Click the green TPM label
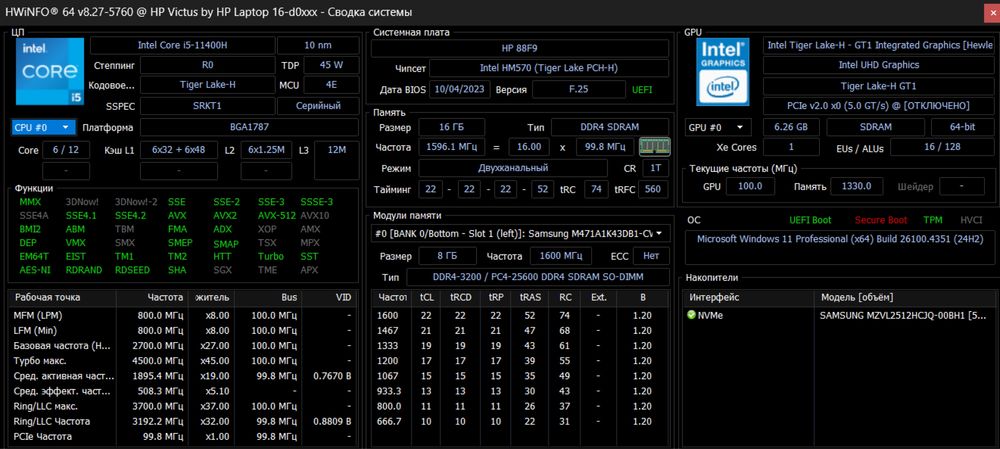The height and width of the screenshot is (449, 1000). (933, 220)
